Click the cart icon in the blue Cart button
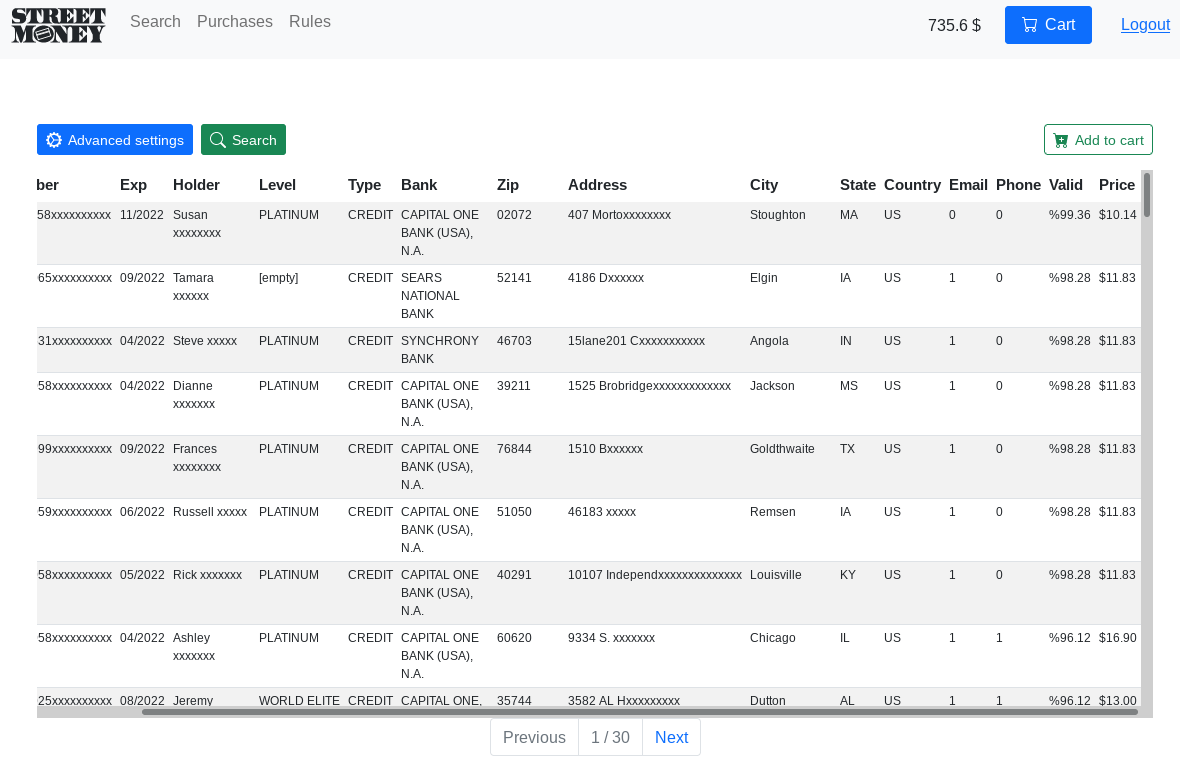Image resolution: width=1180 pixels, height=775 pixels. pyautogui.click(x=1029, y=24)
